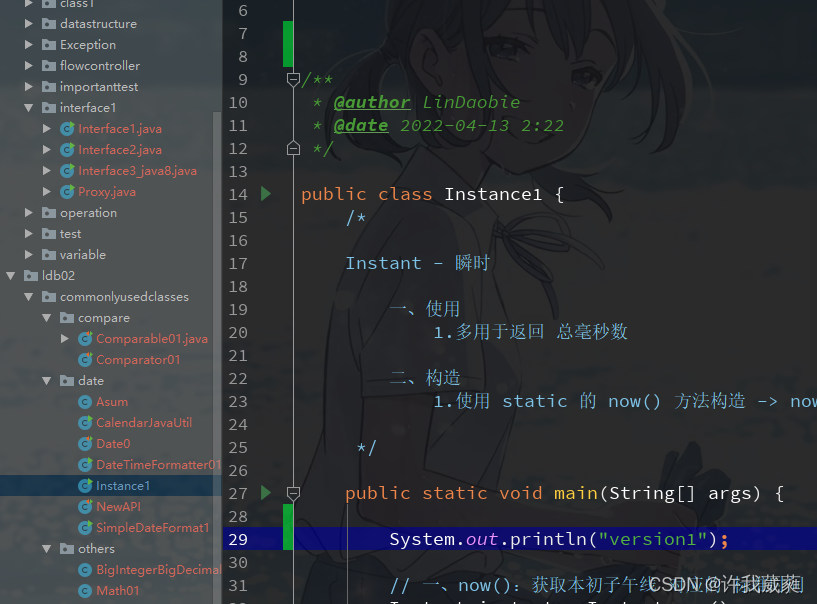Click the run arrow beside the main method
This screenshot has height=604, width=817.
click(x=265, y=492)
